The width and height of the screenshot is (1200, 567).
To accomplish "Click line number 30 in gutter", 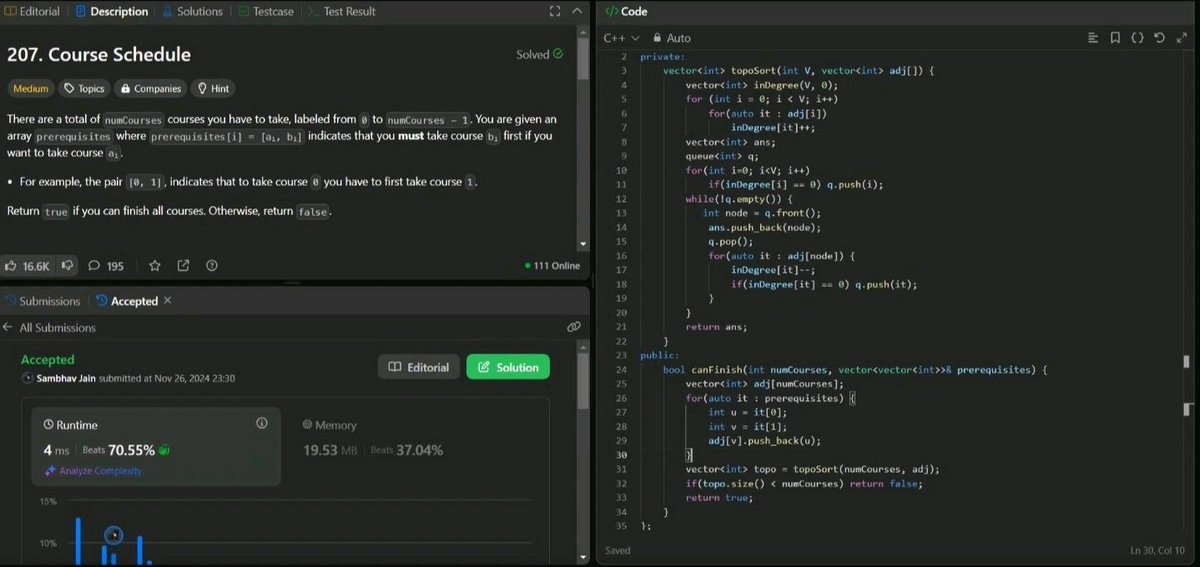I will 621,455.
